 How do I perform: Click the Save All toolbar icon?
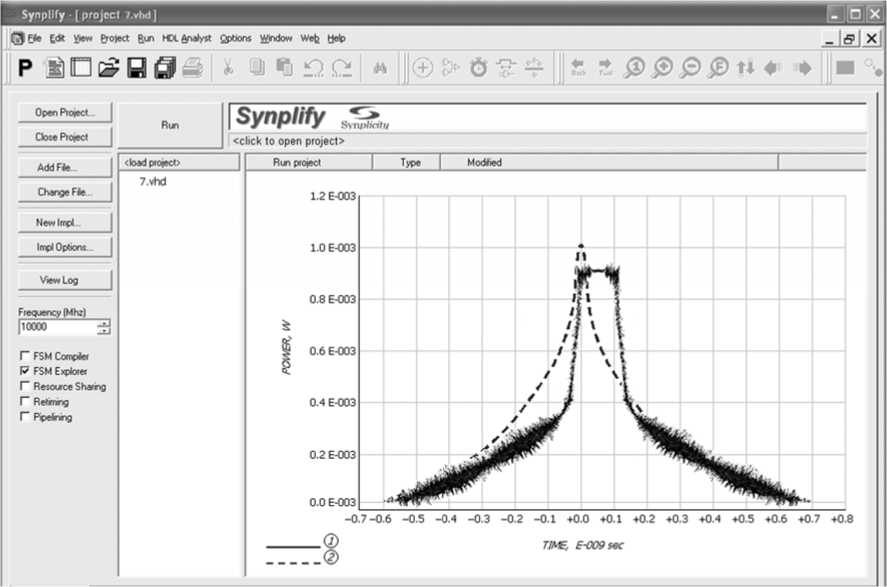point(164,68)
